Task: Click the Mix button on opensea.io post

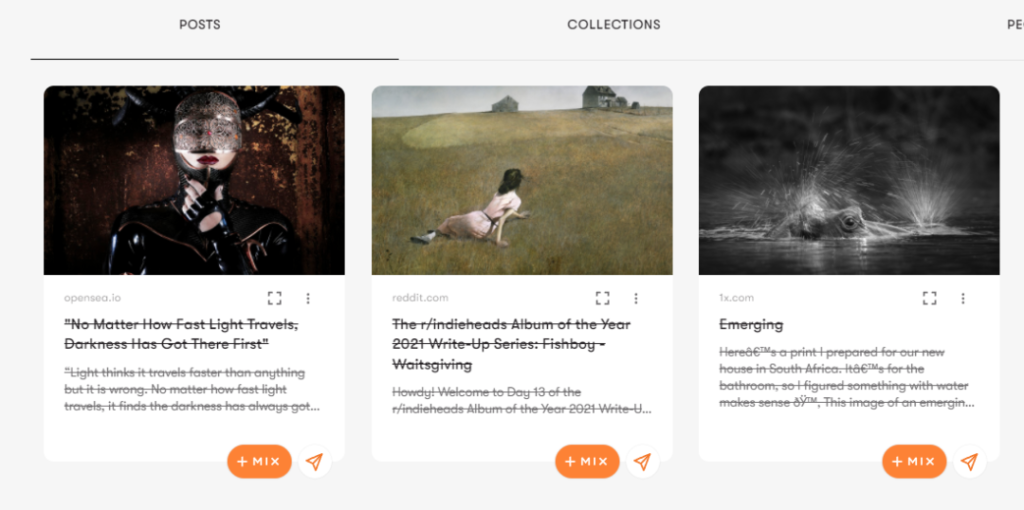Action: (x=259, y=461)
